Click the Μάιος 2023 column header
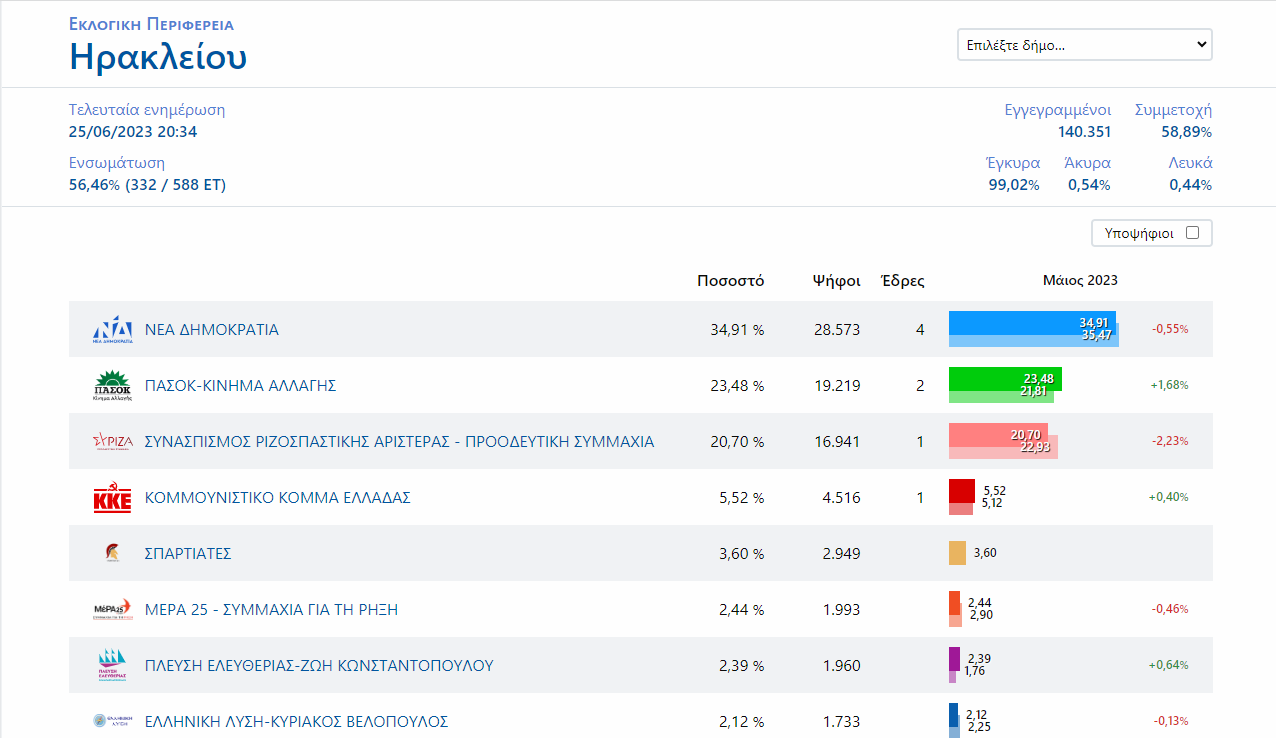Viewport: 1276px width, 738px height. (1080, 281)
